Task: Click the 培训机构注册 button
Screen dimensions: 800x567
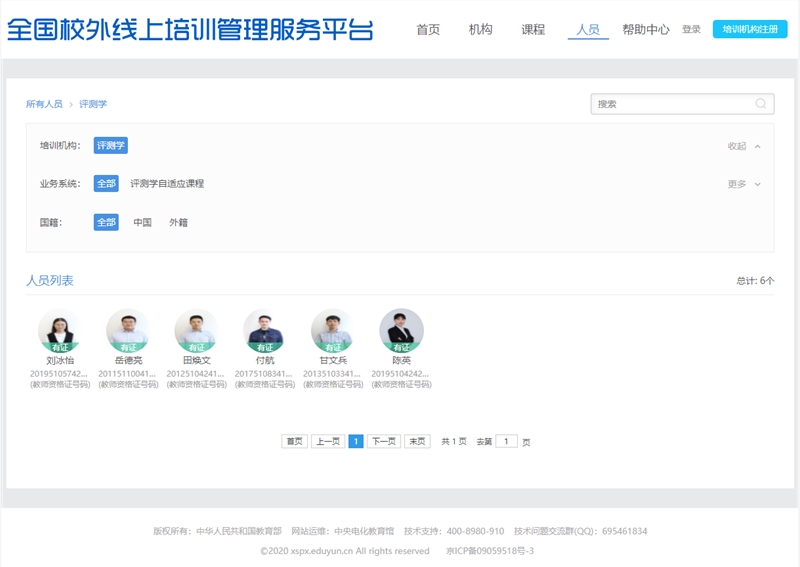Action: pyautogui.click(x=750, y=29)
